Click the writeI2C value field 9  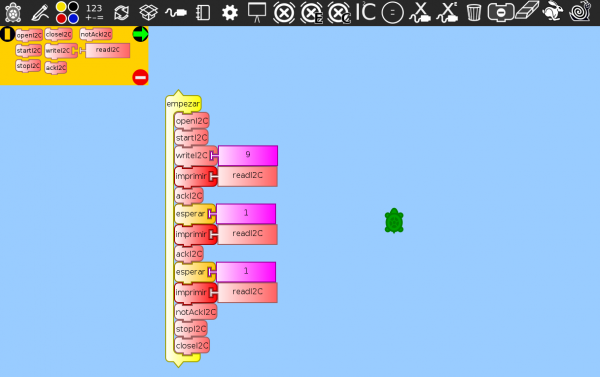[x=248, y=155]
